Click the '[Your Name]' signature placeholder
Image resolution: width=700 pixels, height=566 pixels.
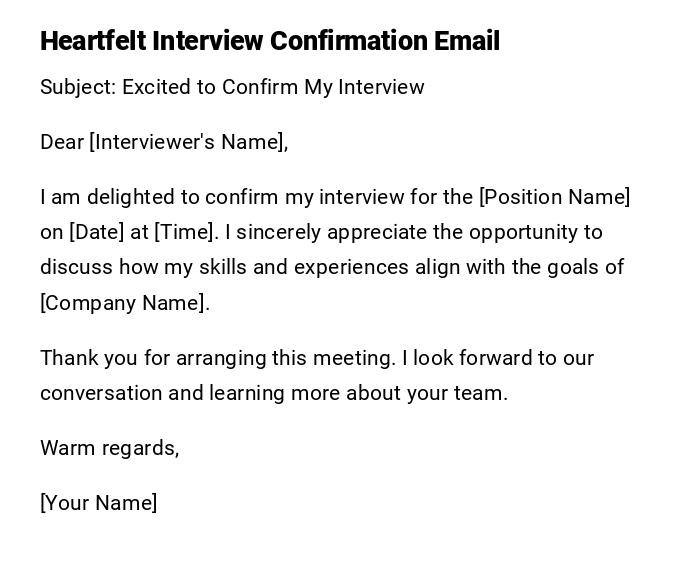(98, 503)
